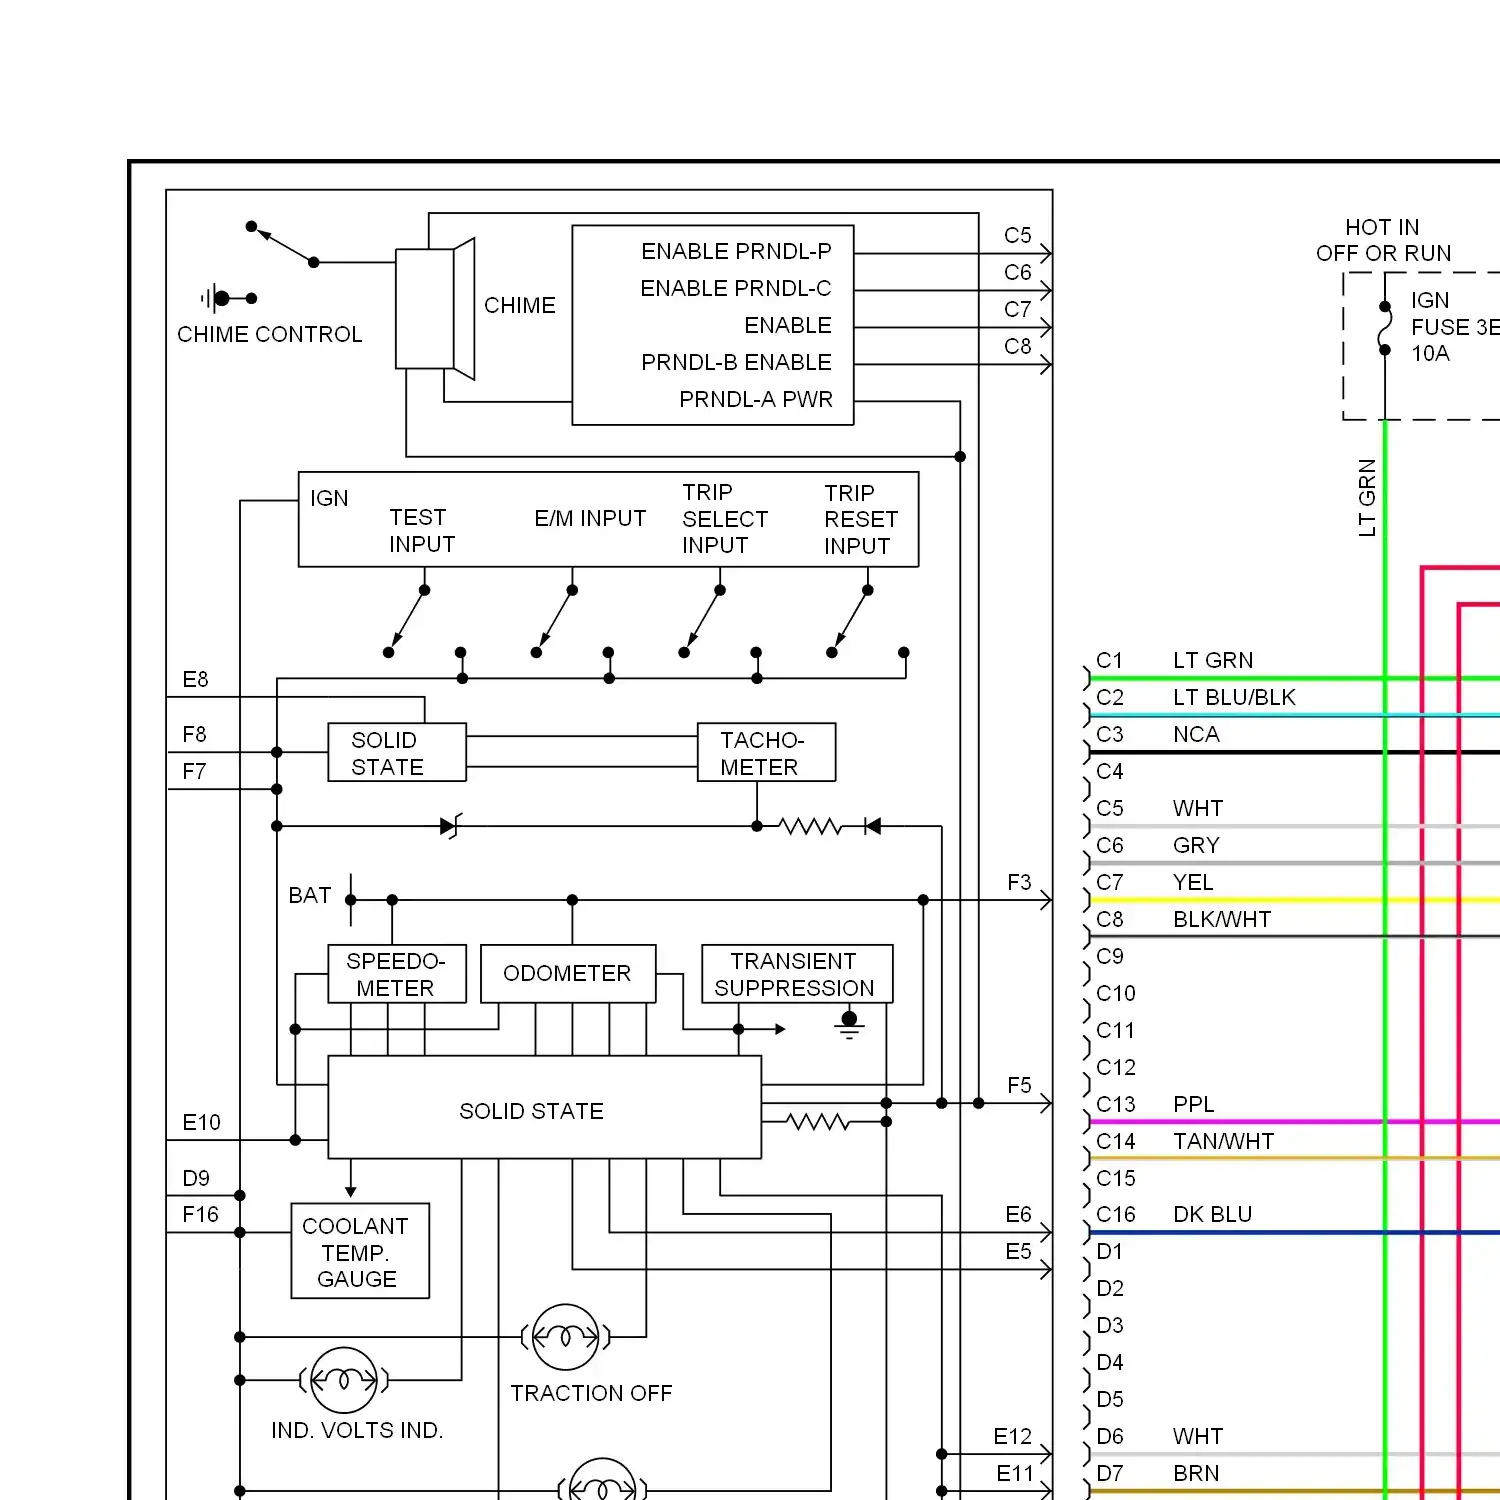Screen dimensions: 1500x1500
Task: Click the IGN fuse symbol
Action: 1385,328
